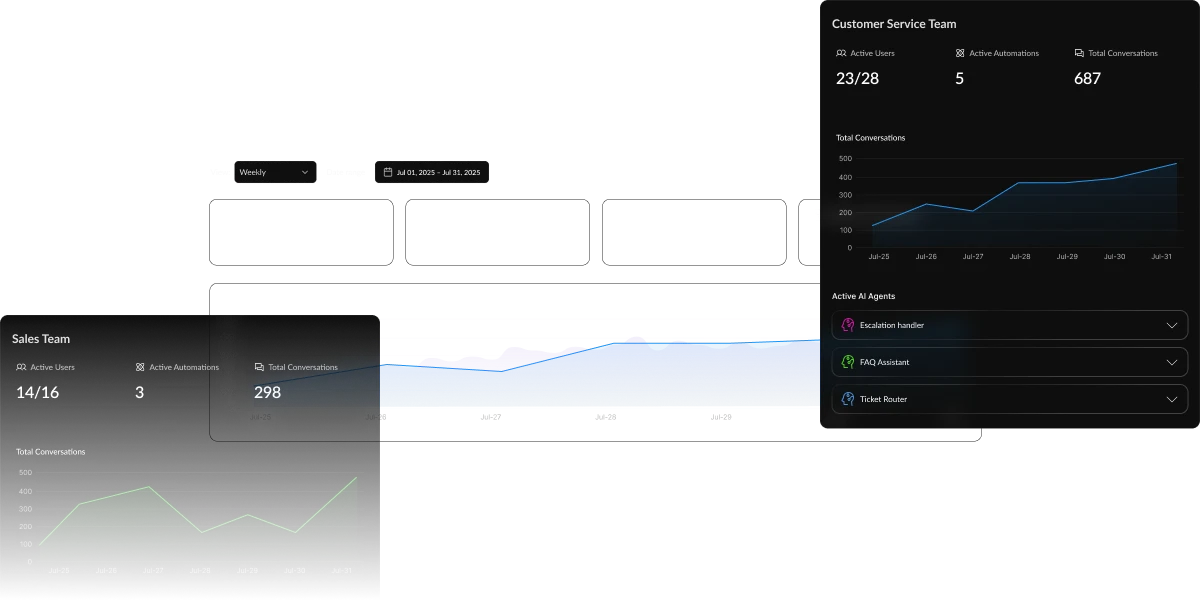Image resolution: width=1200 pixels, height=600 pixels.
Task: Expand the Escalation handler chevron
Action: (x=1172, y=325)
